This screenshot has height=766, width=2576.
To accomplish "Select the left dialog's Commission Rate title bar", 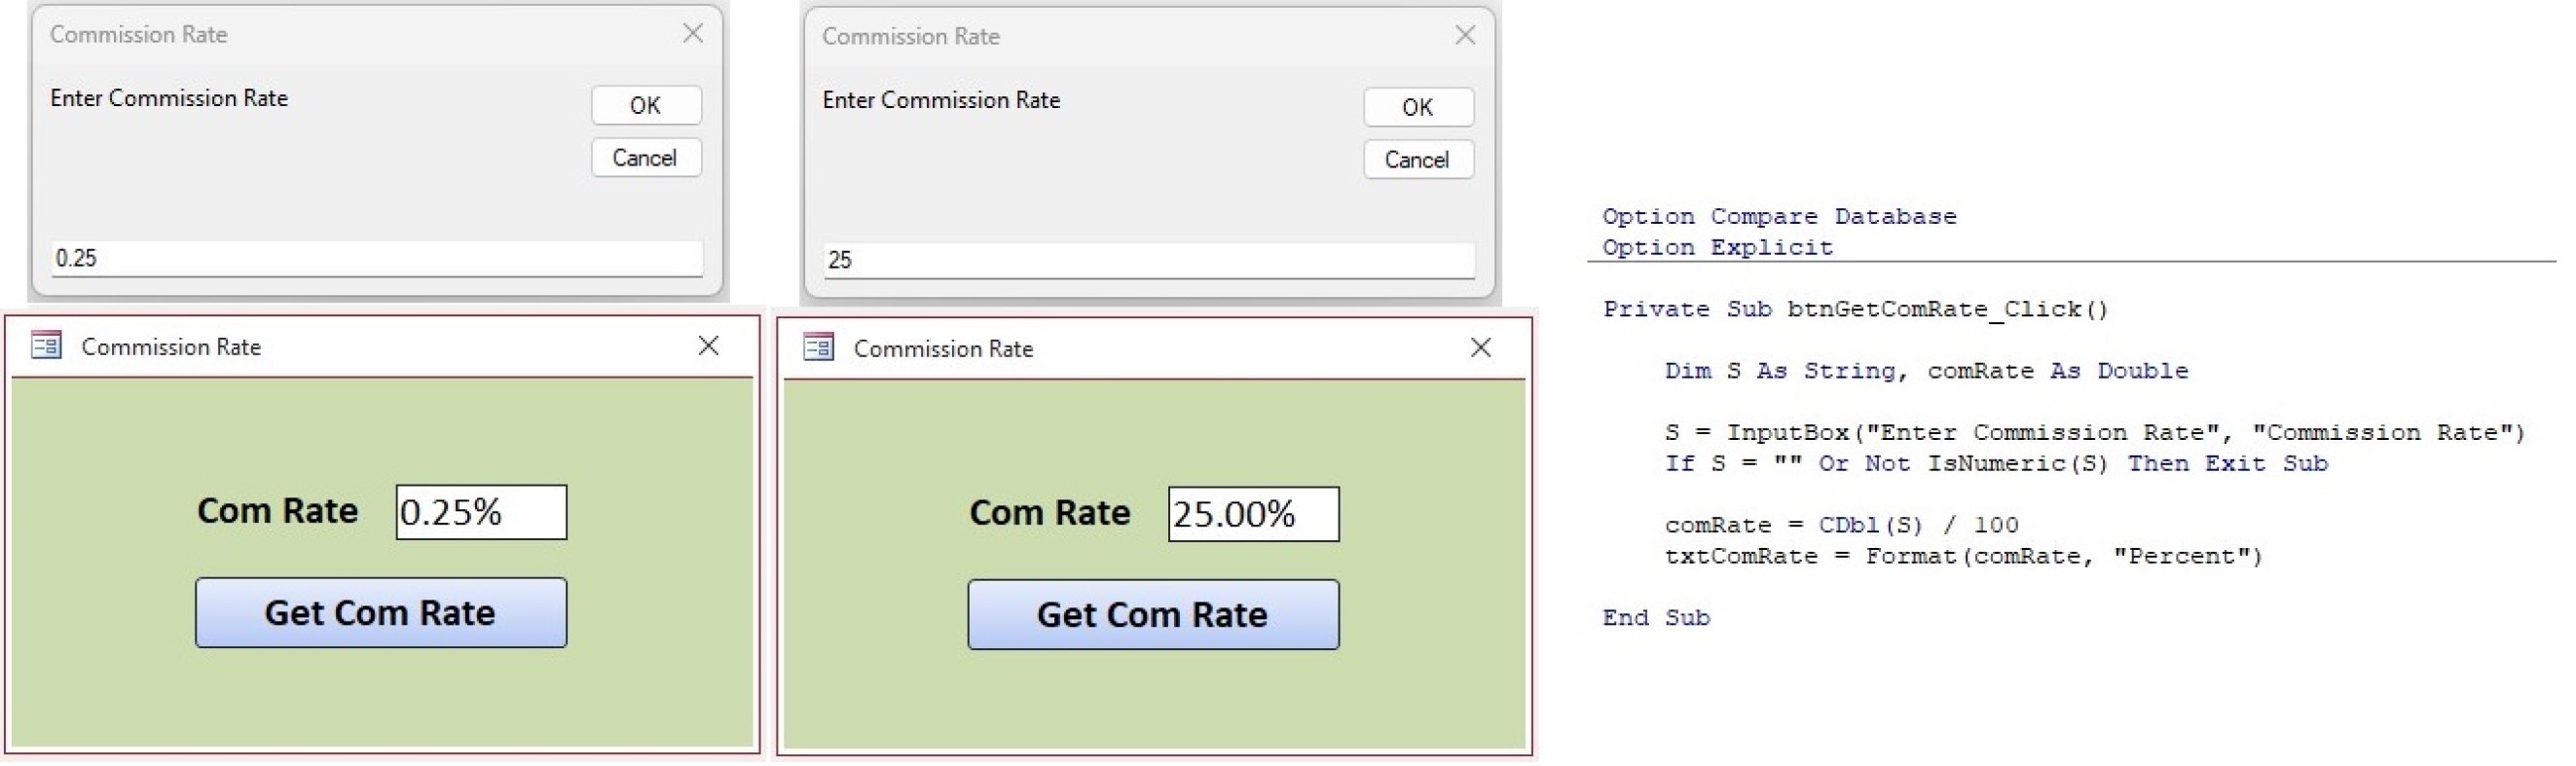I will (140, 33).
